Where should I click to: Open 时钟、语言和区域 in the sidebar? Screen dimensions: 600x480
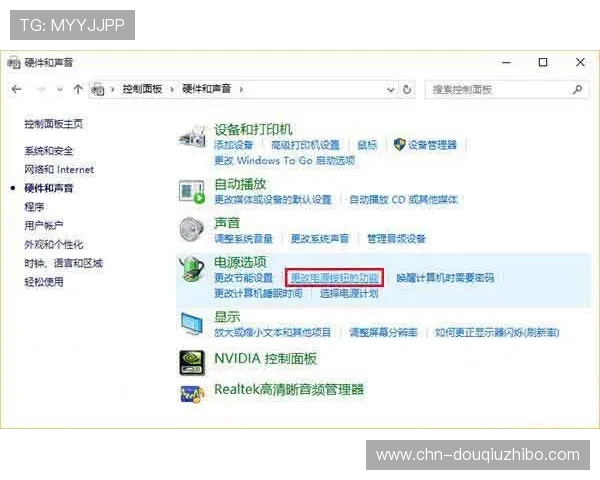[64, 263]
